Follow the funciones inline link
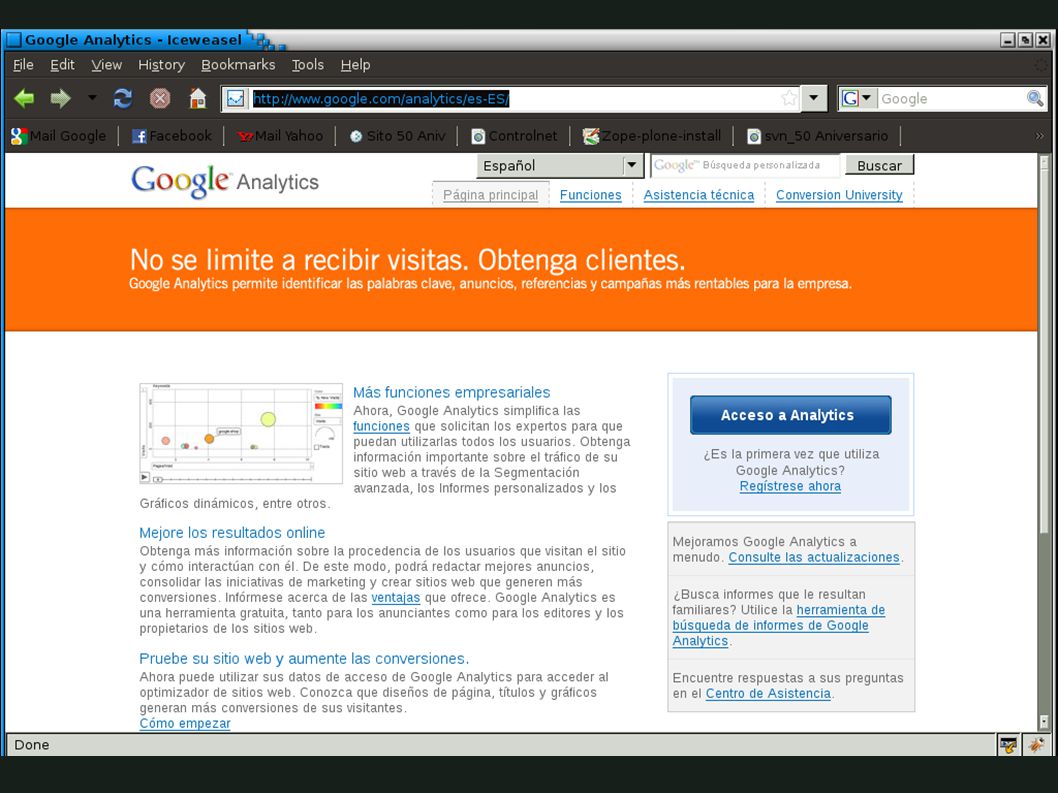This screenshot has height=793, width=1058. tap(381, 427)
